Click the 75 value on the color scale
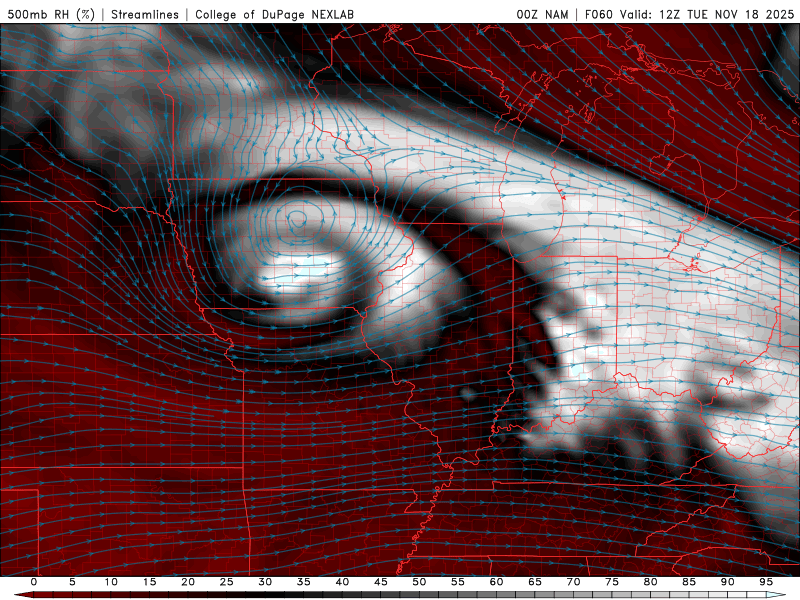Image resolution: width=800 pixels, height=600 pixels. pyautogui.click(x=612, y=582)
